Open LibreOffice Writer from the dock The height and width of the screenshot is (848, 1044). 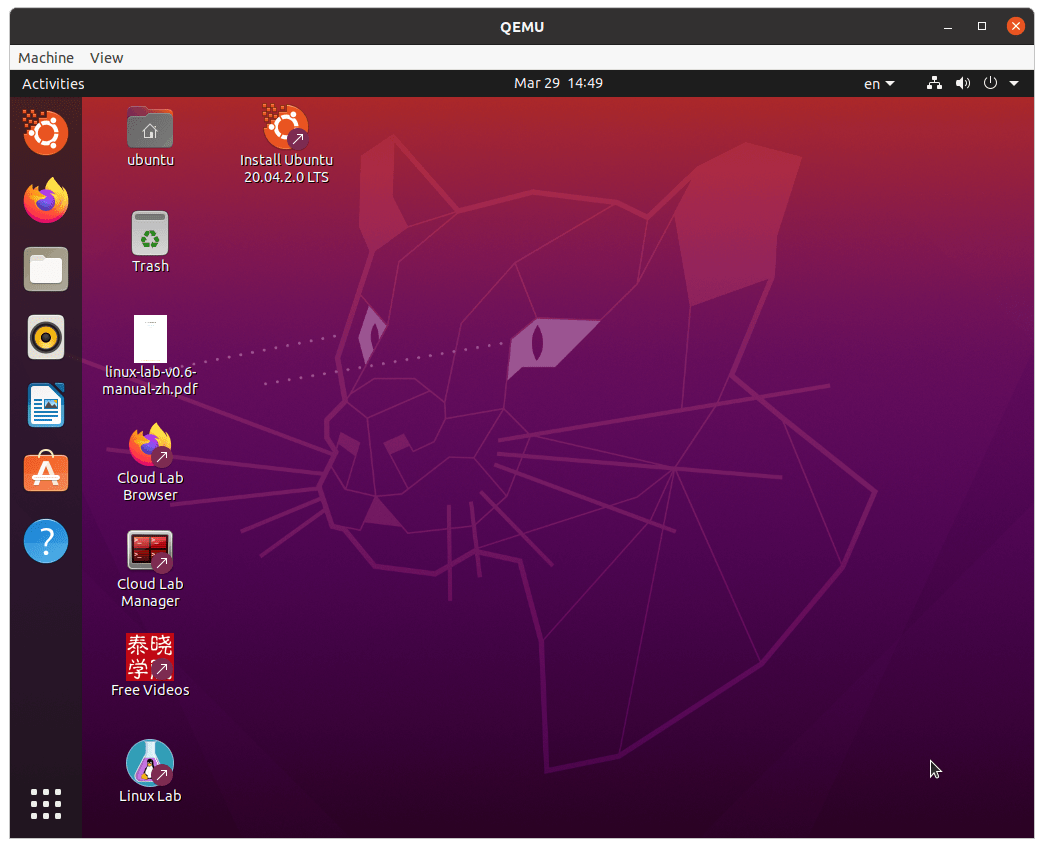point(45,405)
